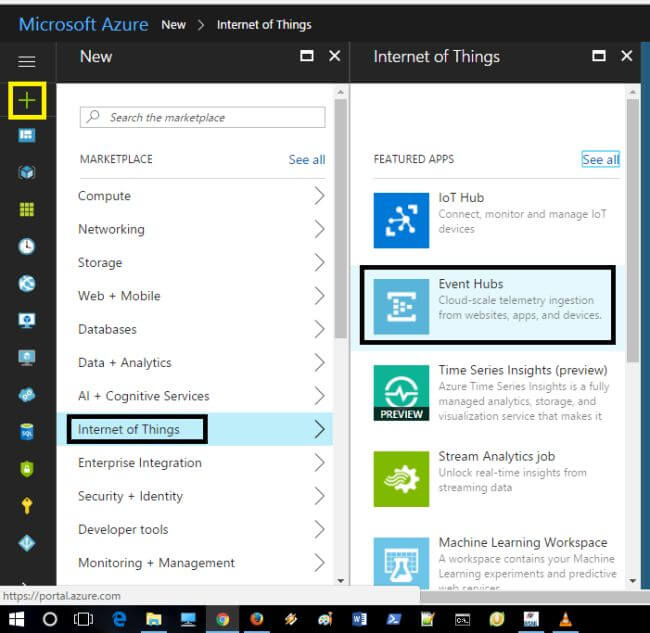This screenshot has height=633, width=650.
Task: Click See all under Featured Apps
Action: pyautogui.click(x=601, y=160)
